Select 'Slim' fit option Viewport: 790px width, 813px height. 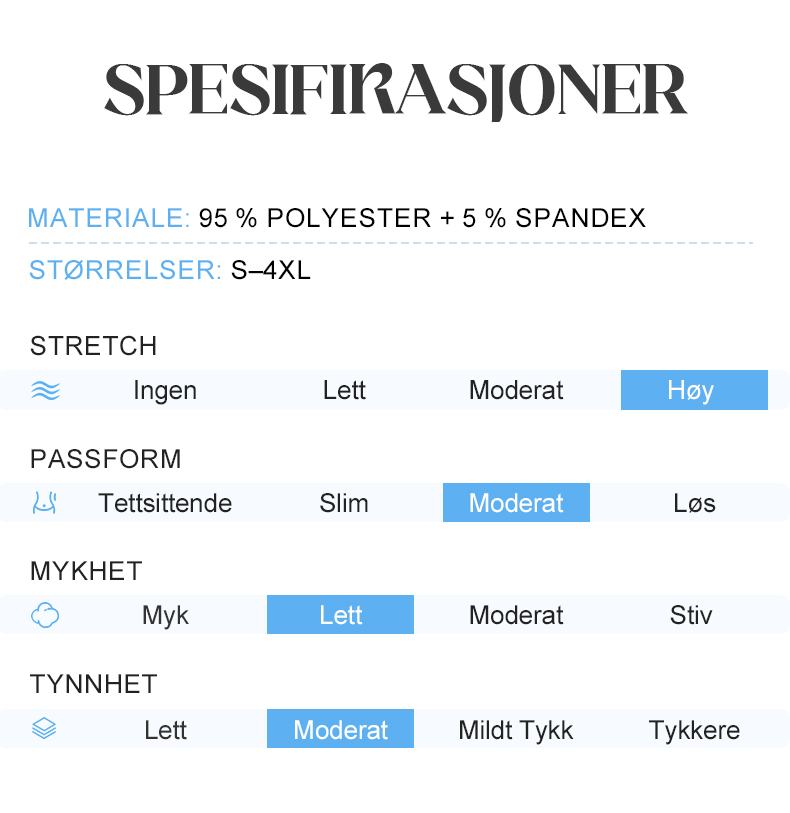click(x=344, y=503)
